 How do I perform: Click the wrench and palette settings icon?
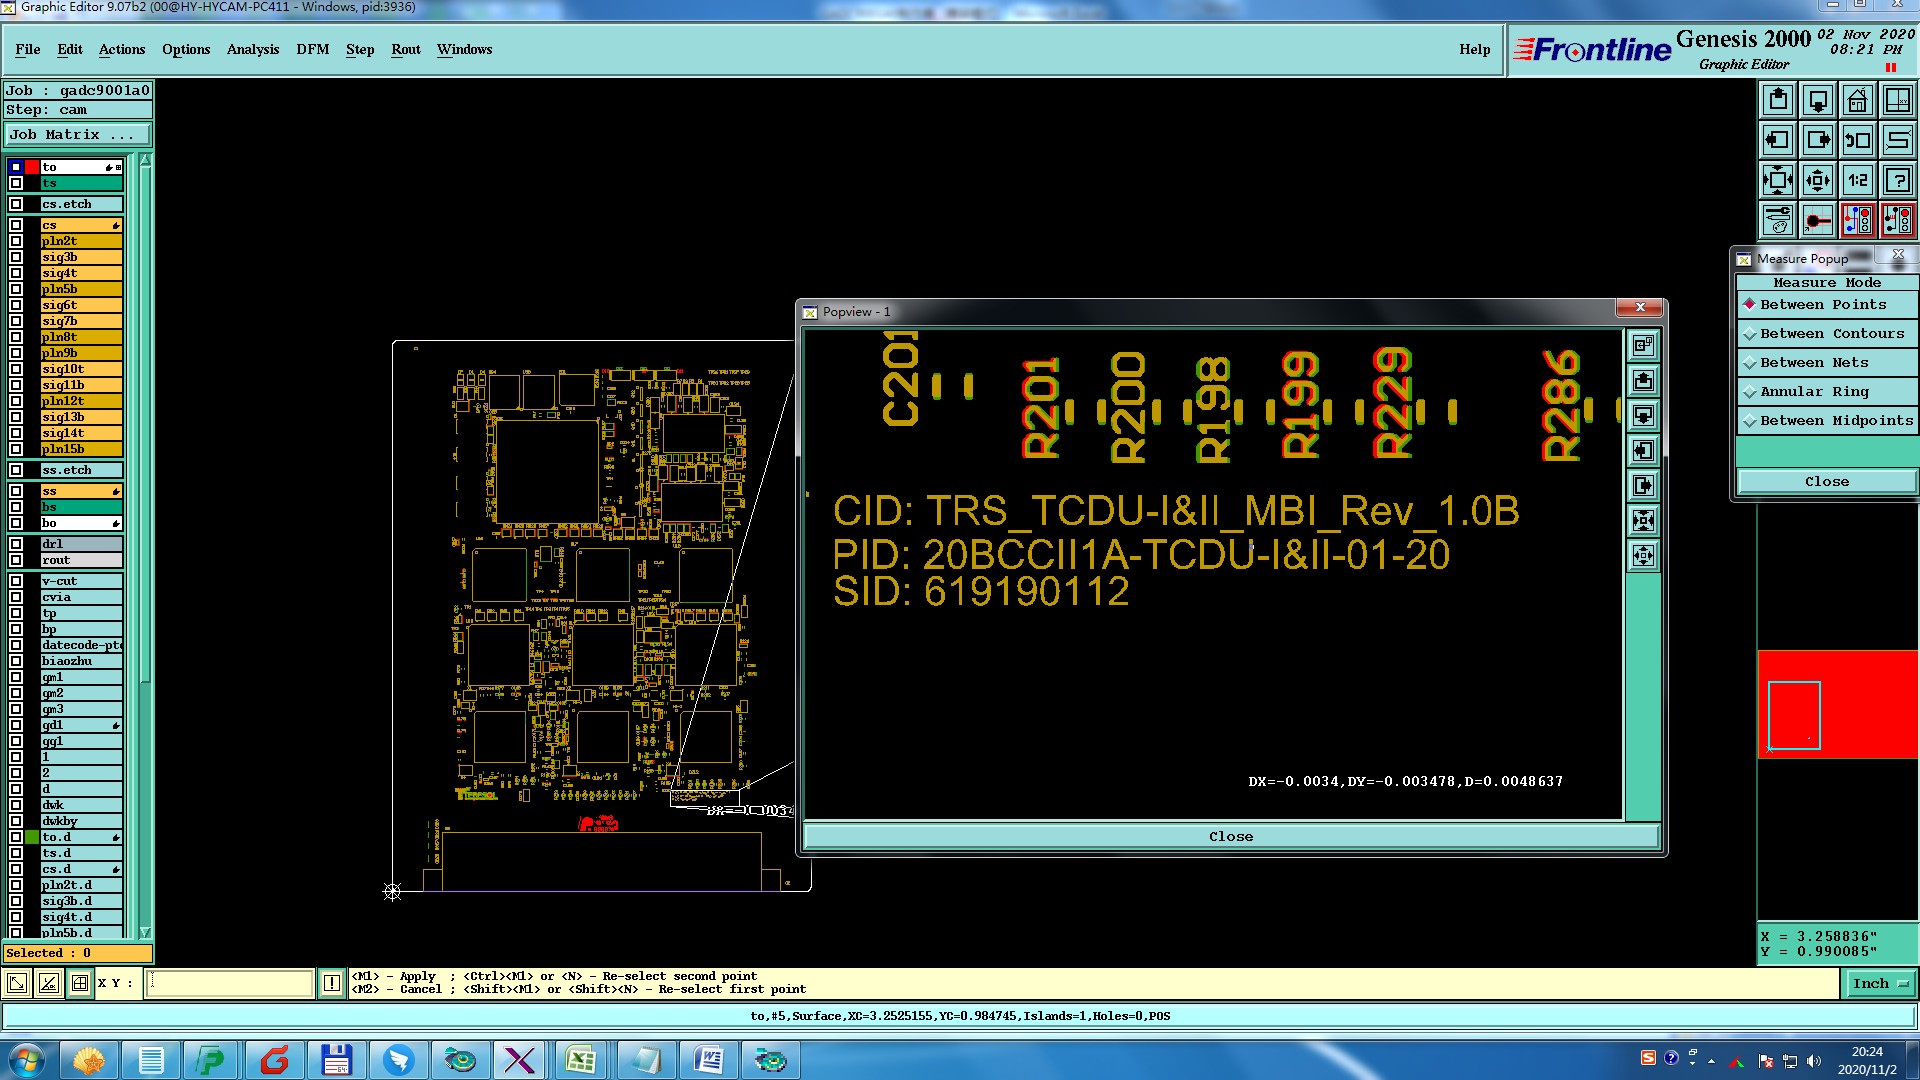(x=1778, y=220)
